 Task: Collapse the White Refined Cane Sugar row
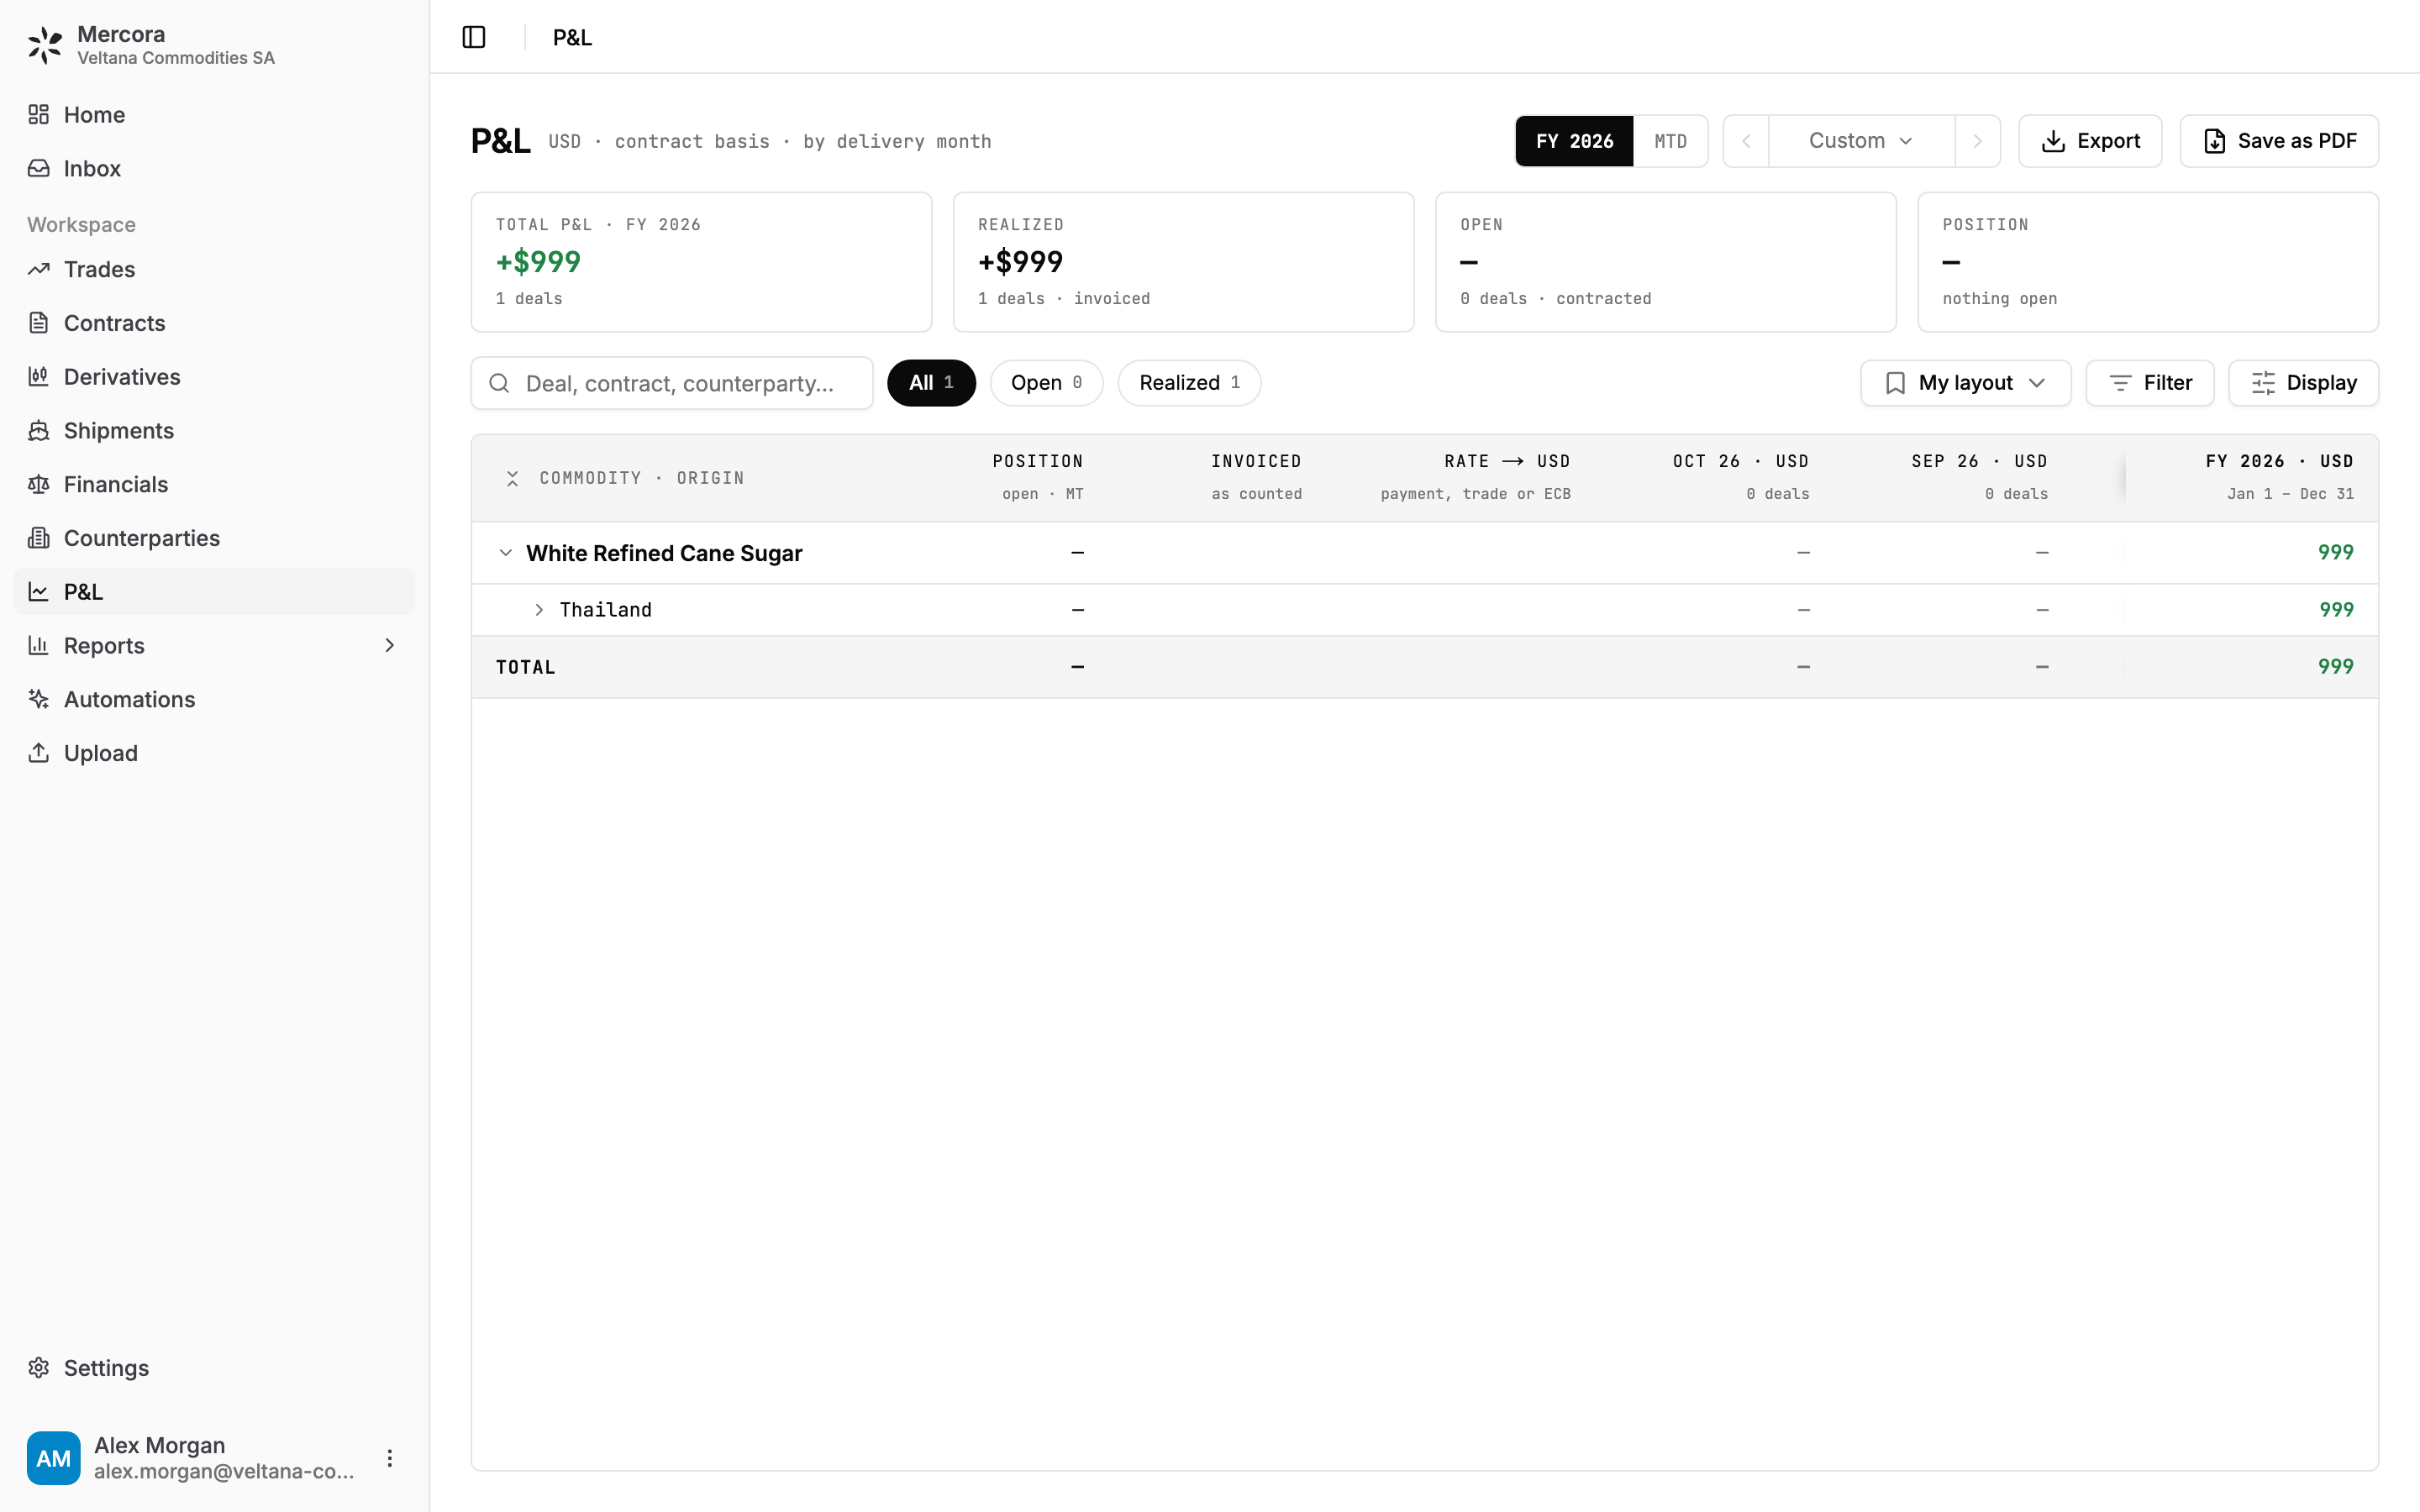(505, 553)
